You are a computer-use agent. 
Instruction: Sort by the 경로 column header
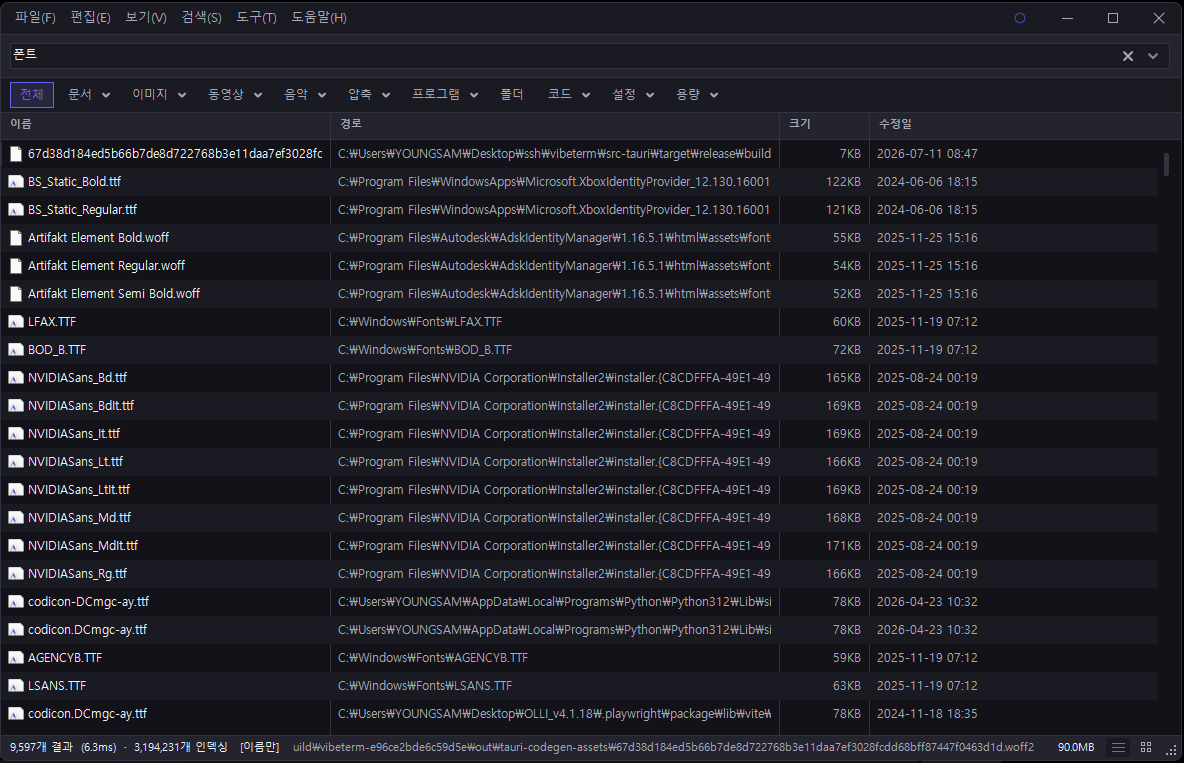[555, 124]
